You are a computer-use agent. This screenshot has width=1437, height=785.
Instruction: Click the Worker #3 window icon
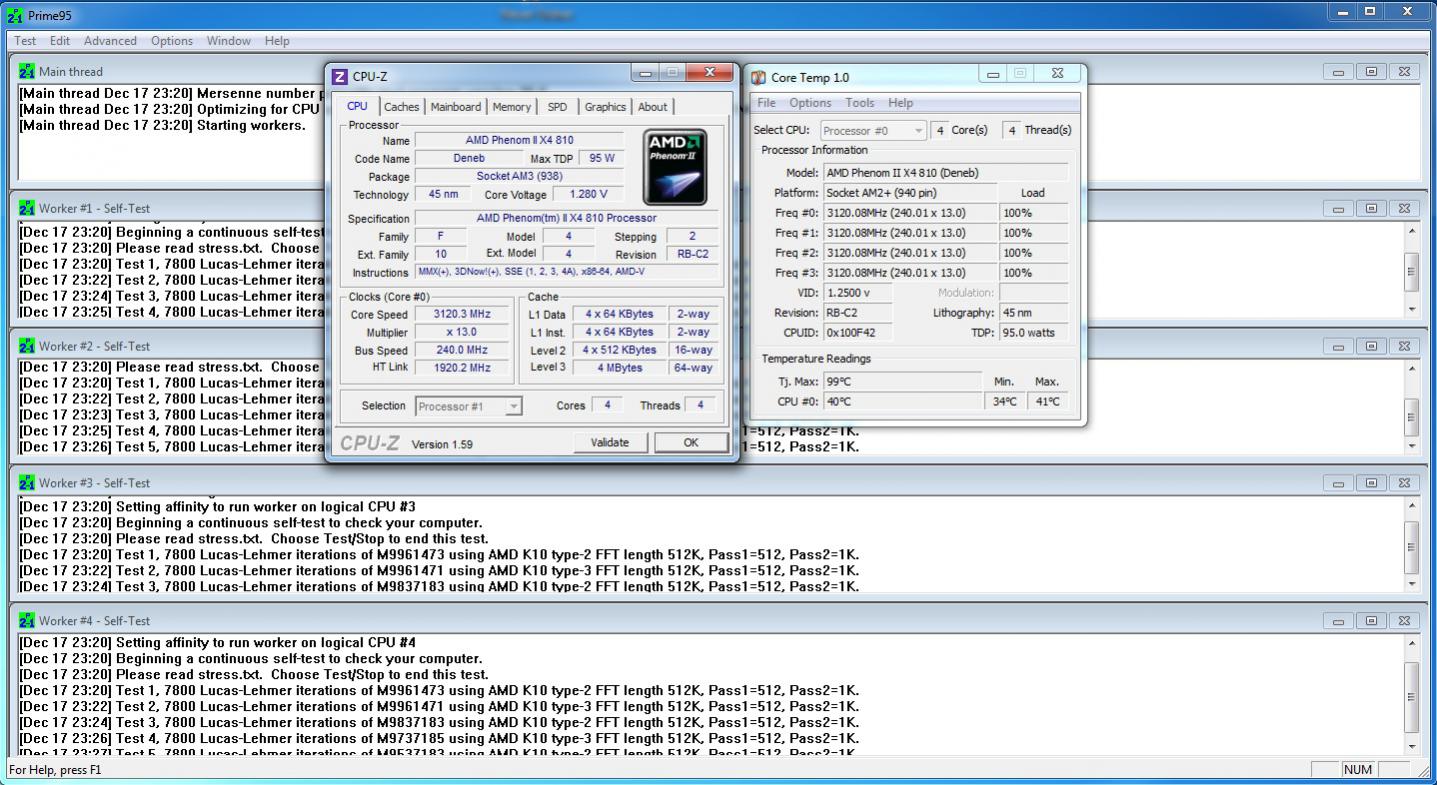click(x=27, y=483)
